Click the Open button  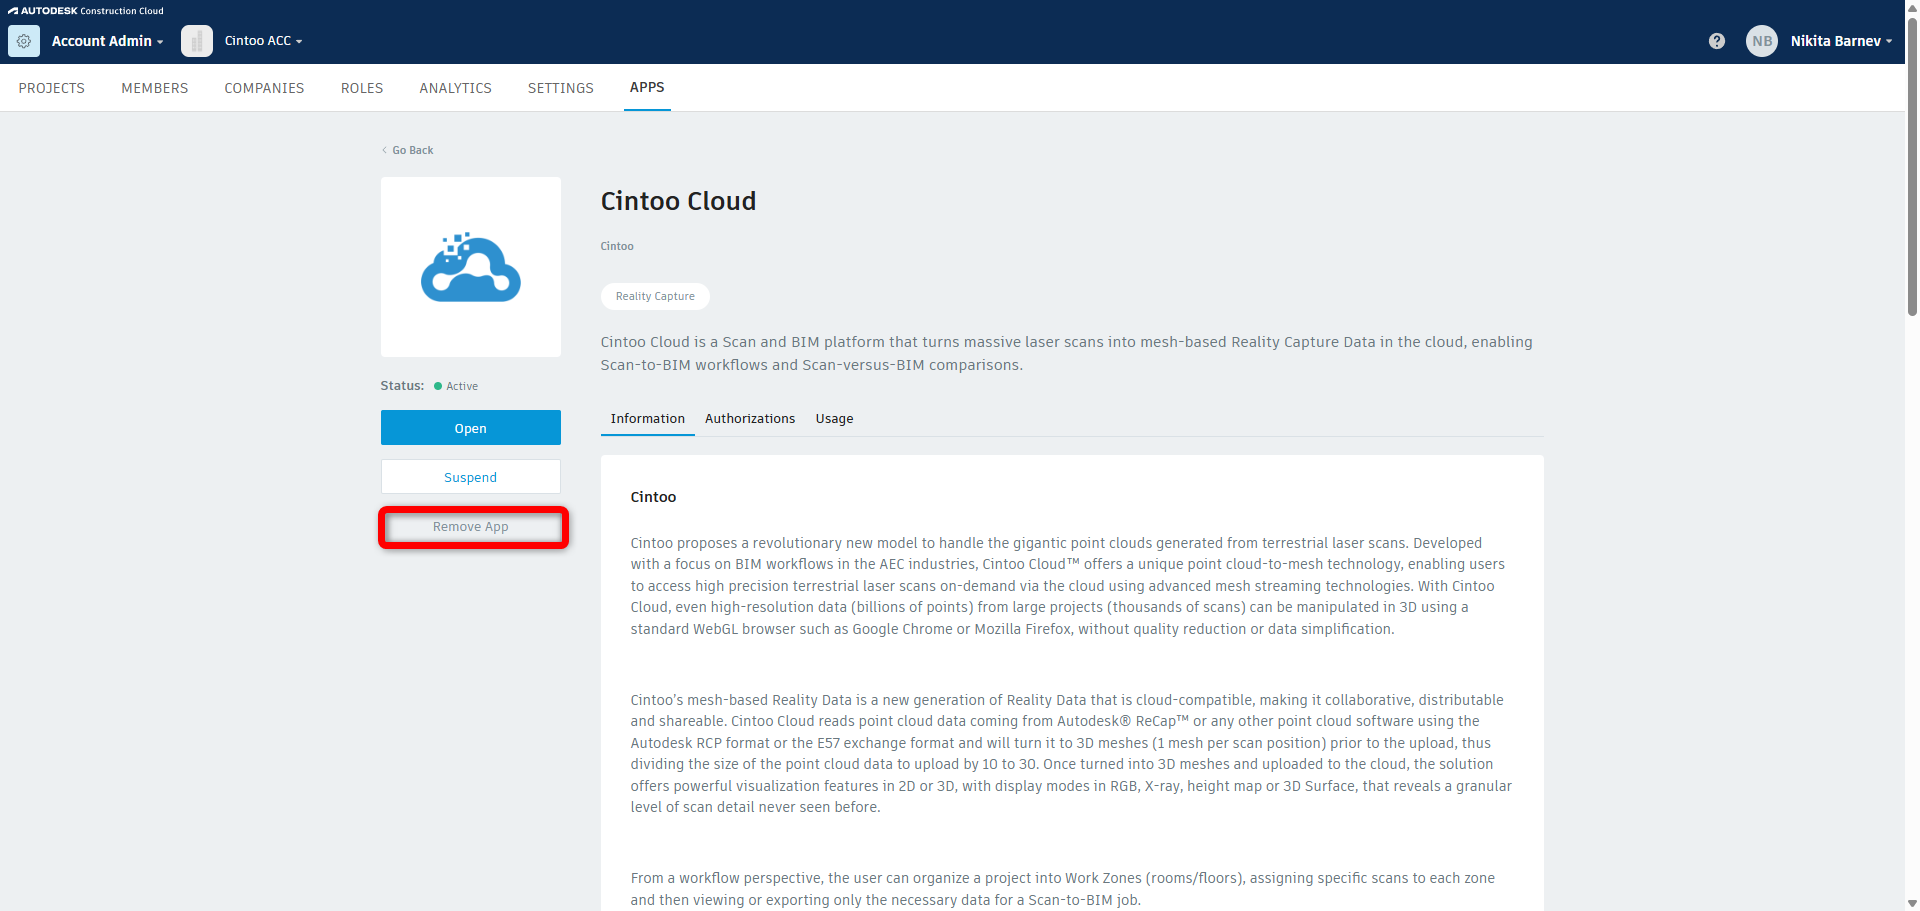(471, 428)
